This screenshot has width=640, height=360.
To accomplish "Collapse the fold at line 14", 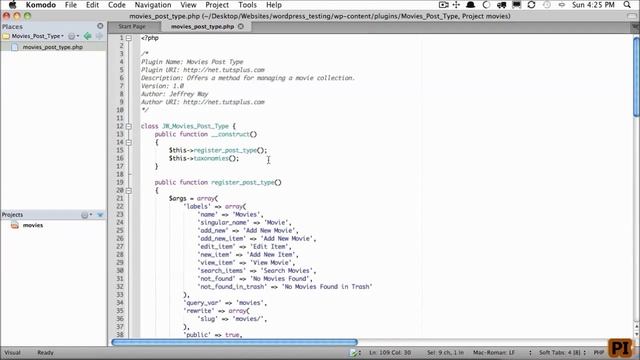I will pos(129,142).
